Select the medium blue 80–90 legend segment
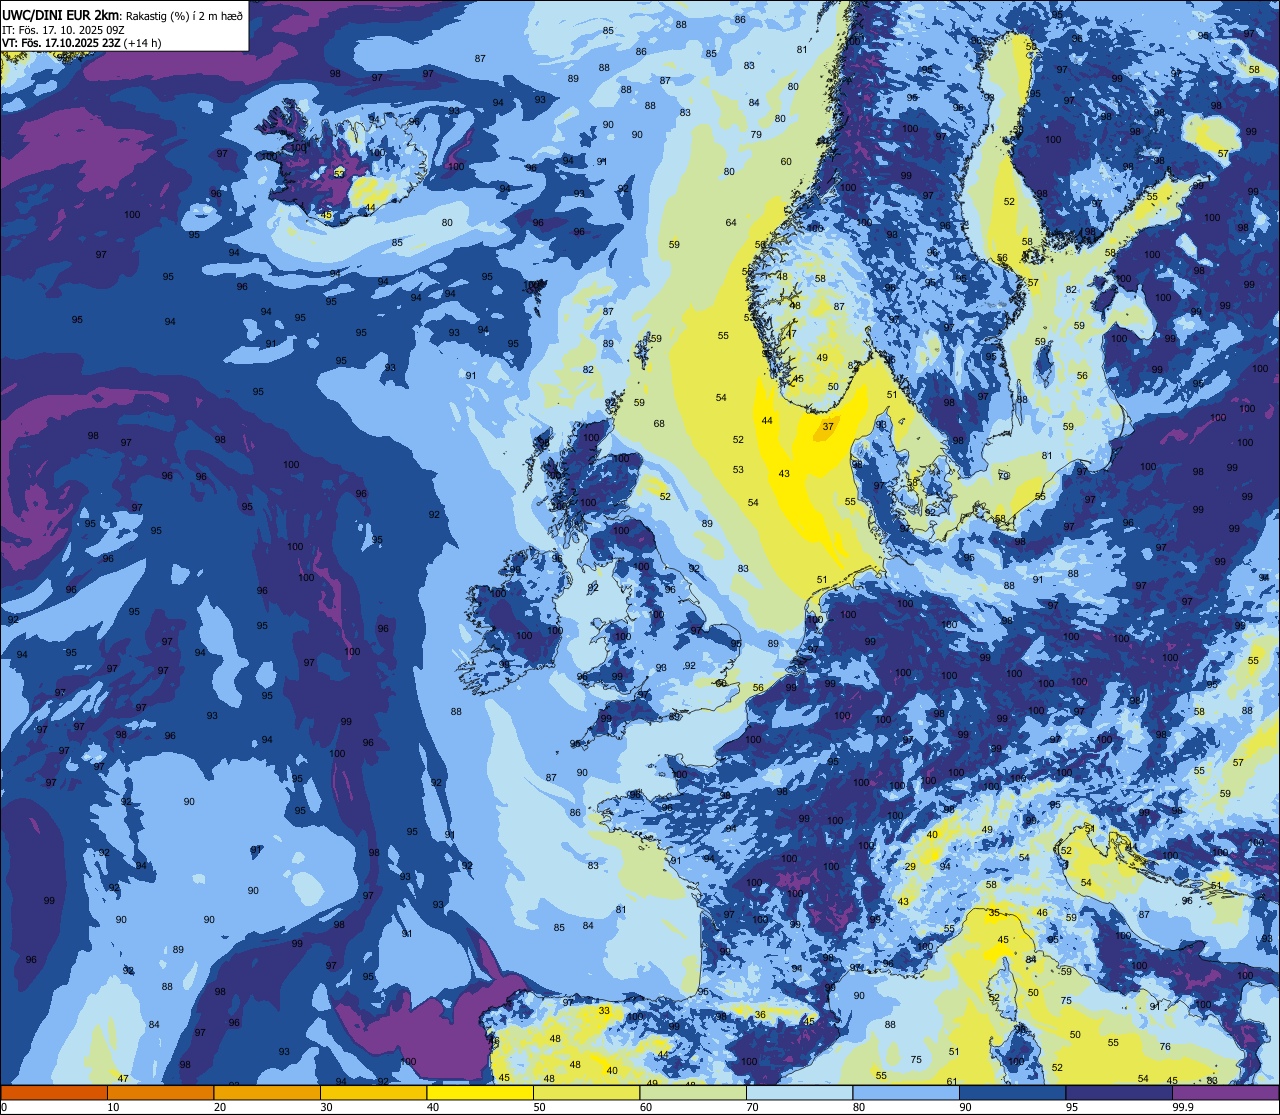1280x1115 pixels. click(x=906, y=1092)
